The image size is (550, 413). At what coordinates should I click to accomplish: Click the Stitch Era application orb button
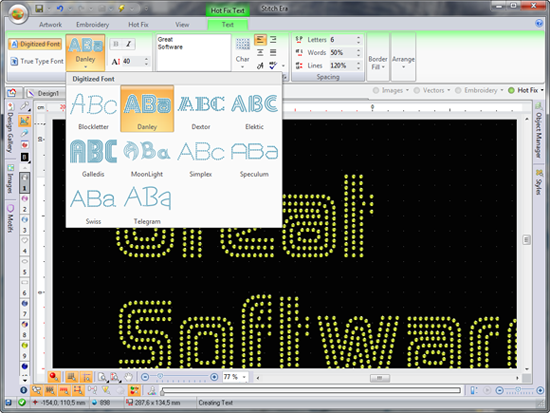[18, 14]
